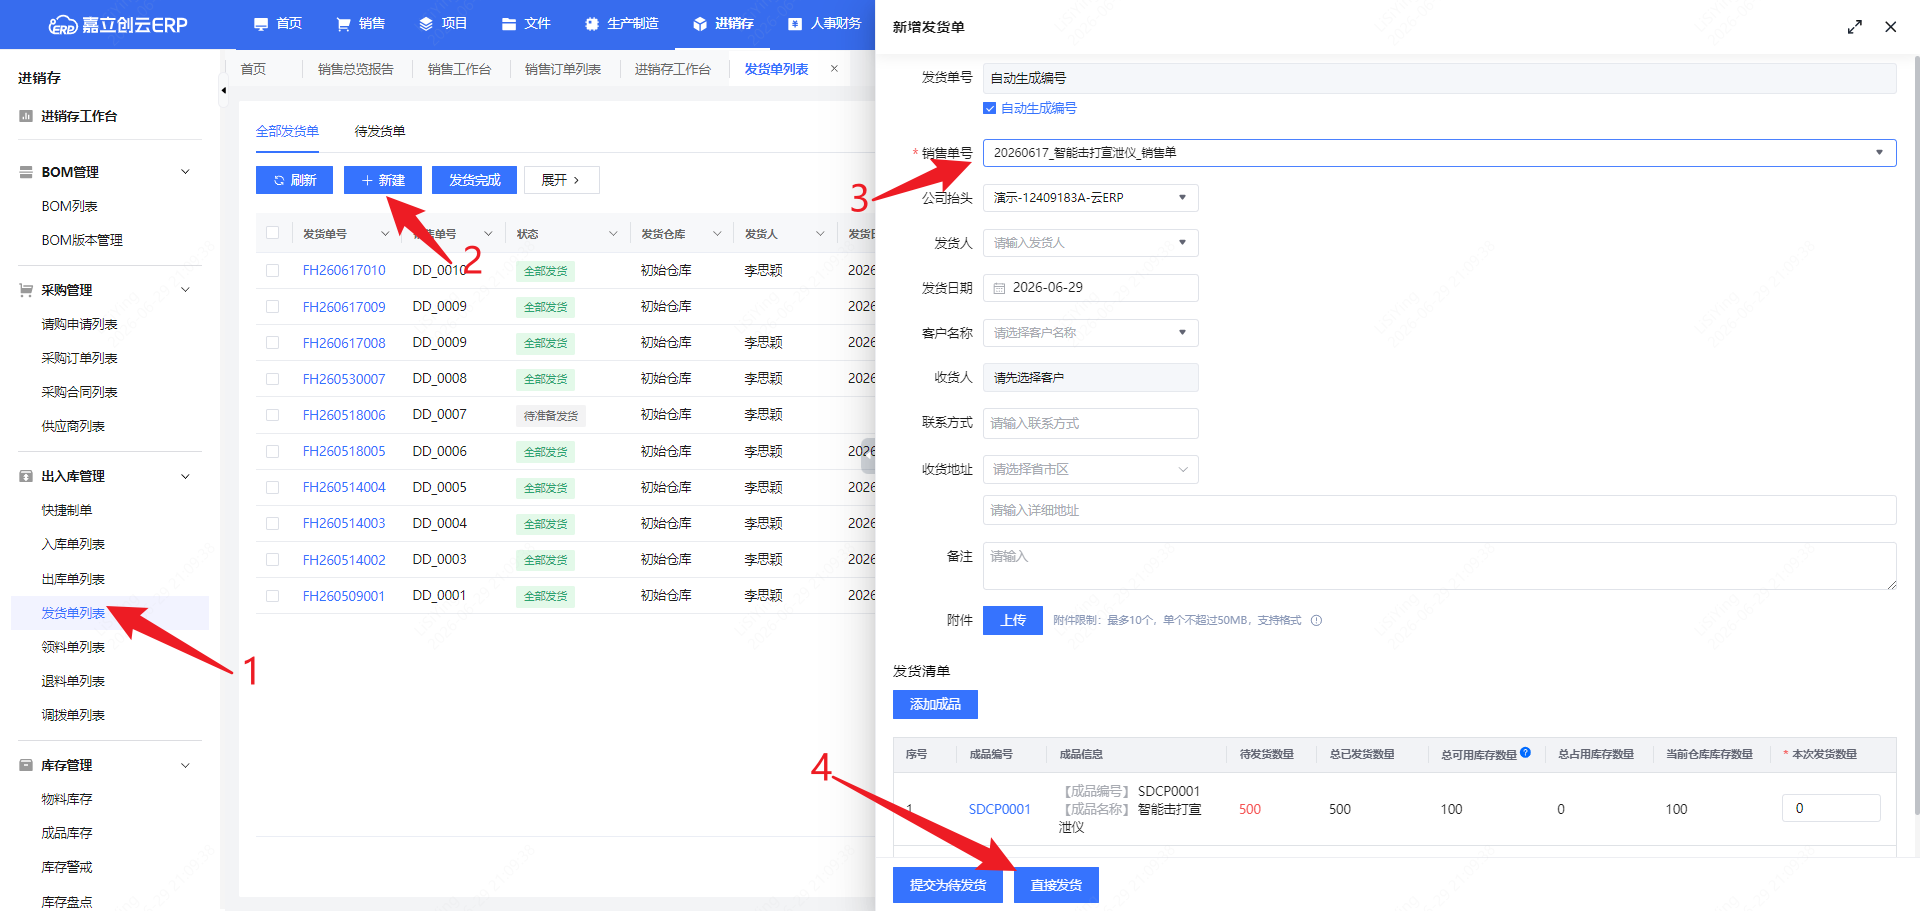Switch to the 销售订单列表 tab
1920x911 pixels.
click(x=563, y=69)
